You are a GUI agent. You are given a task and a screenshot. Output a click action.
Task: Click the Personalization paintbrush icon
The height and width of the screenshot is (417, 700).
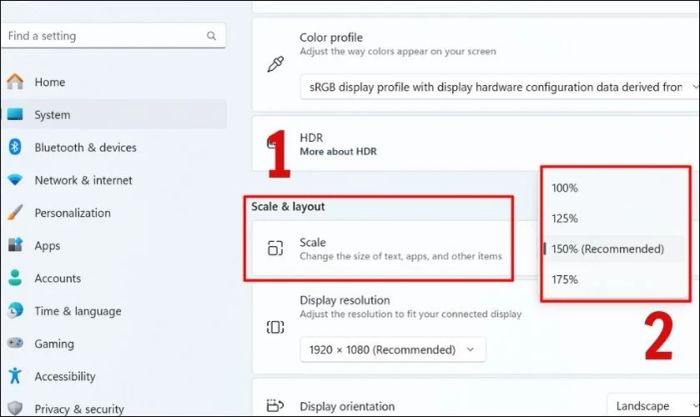click(15, 213)
